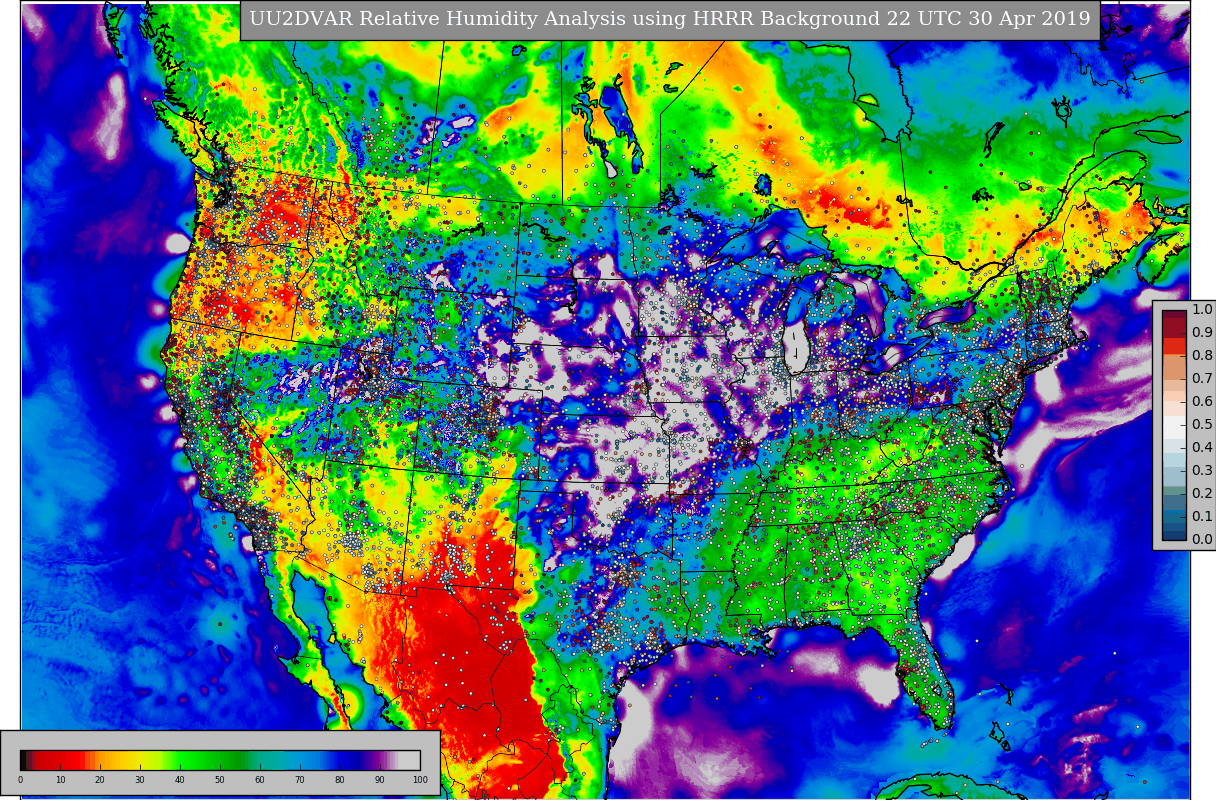Click the black end of the humidity colorbar
Screen dimensions: 1216x800
coord(23,760)
